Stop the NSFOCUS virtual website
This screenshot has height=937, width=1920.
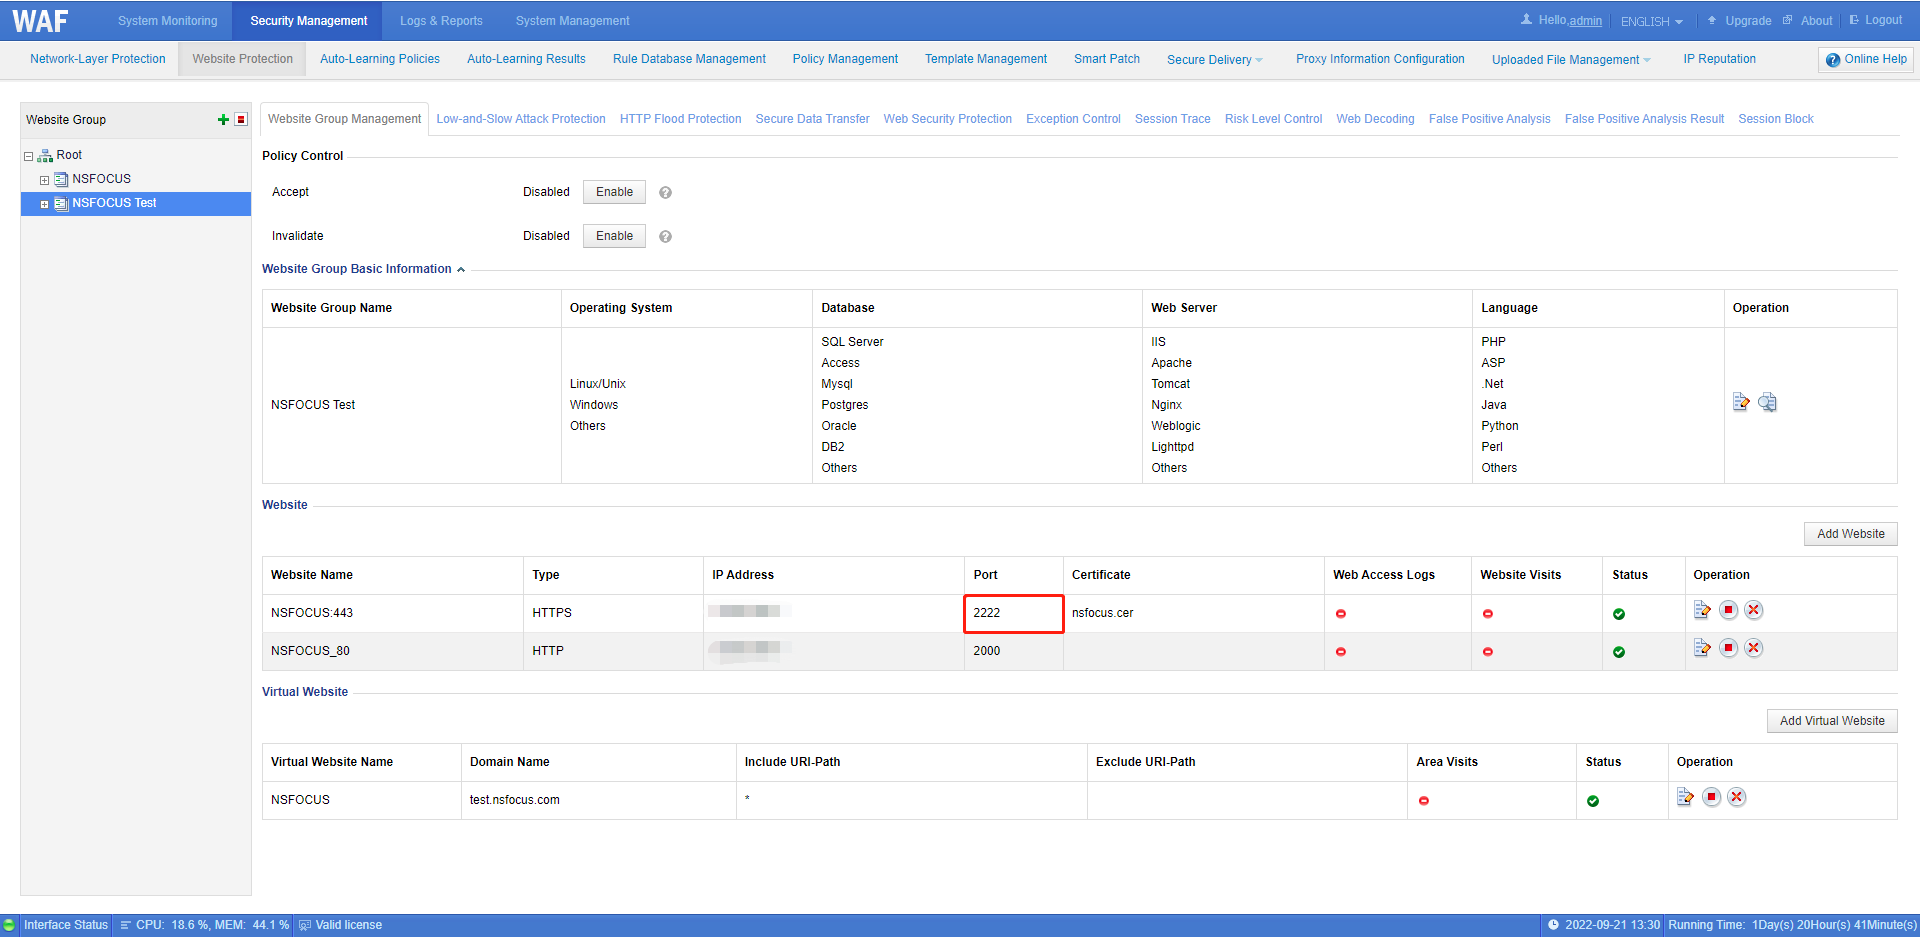(1711, 797)
